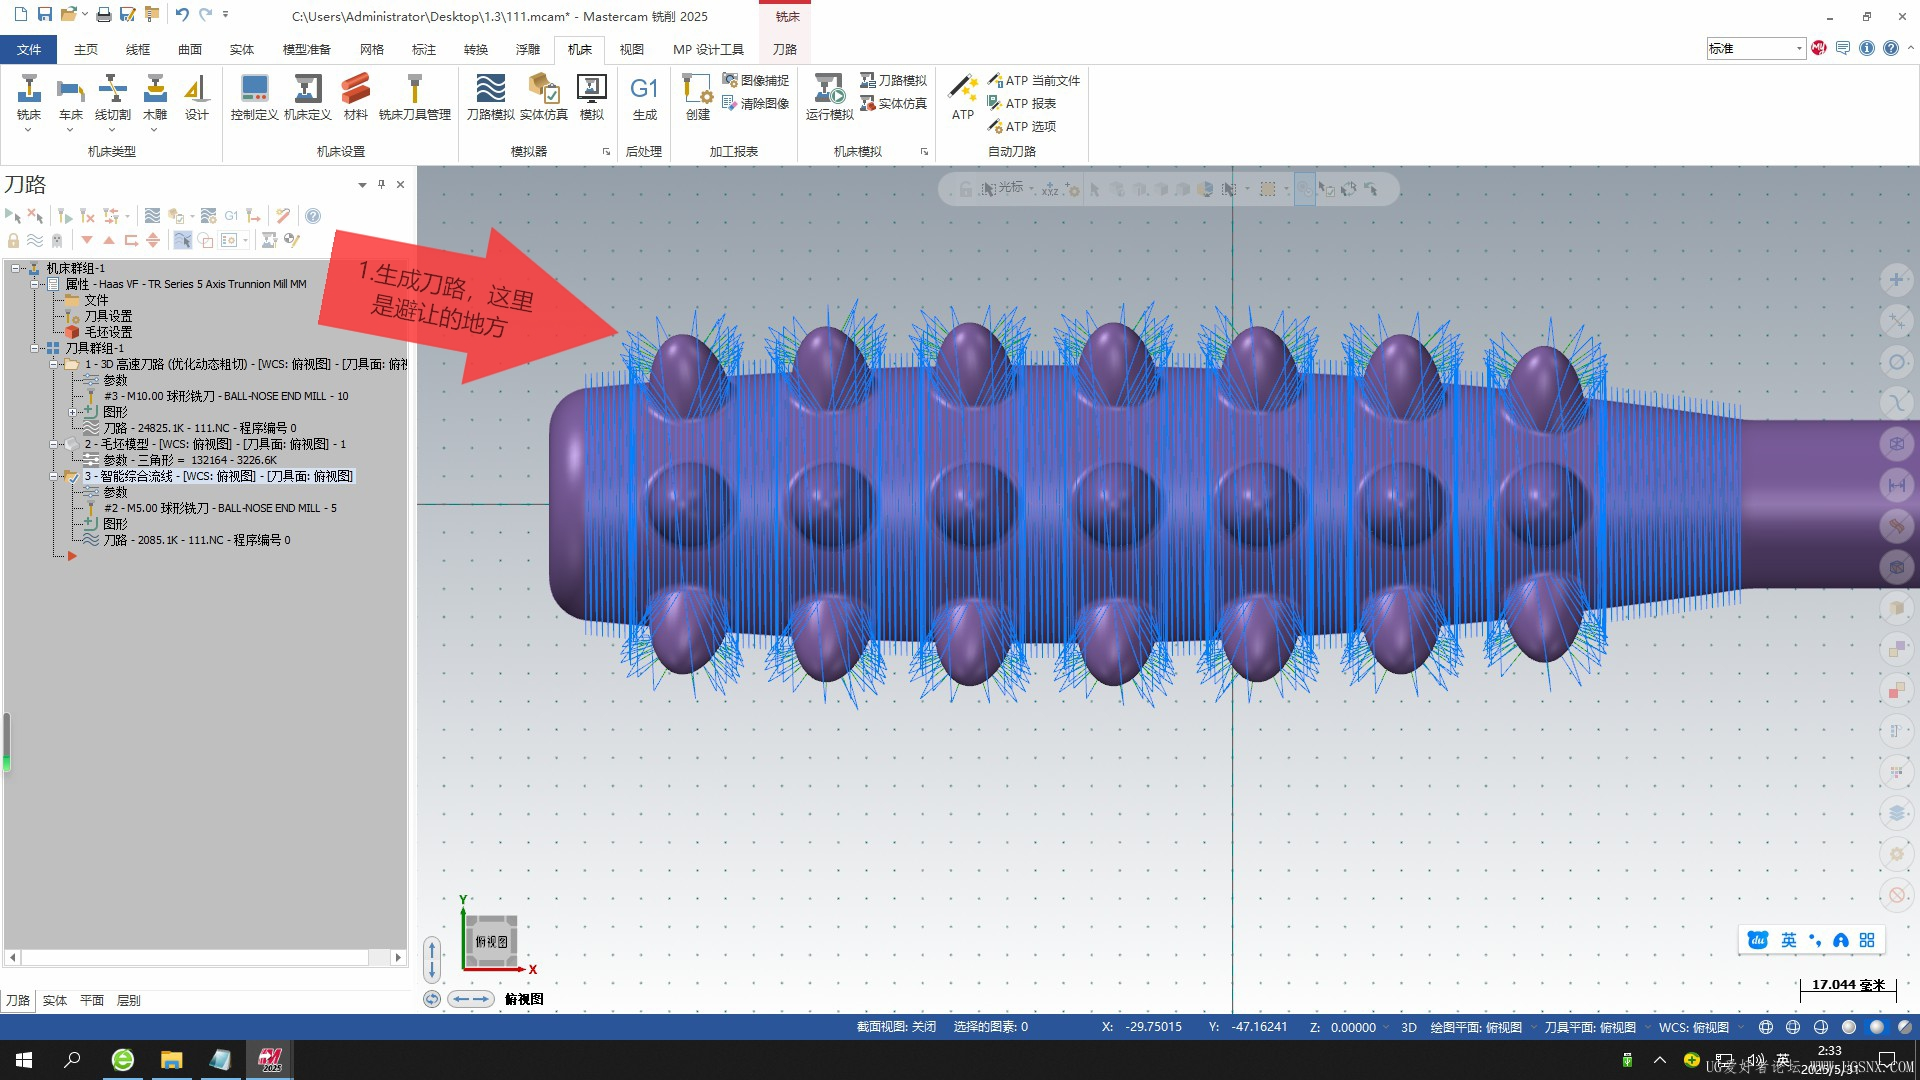Viewport: 1920px width, 1080px height.
Task: Switch to the 曲面 ribbon tab
Action: pyautogui.click(x=190, y=49)
